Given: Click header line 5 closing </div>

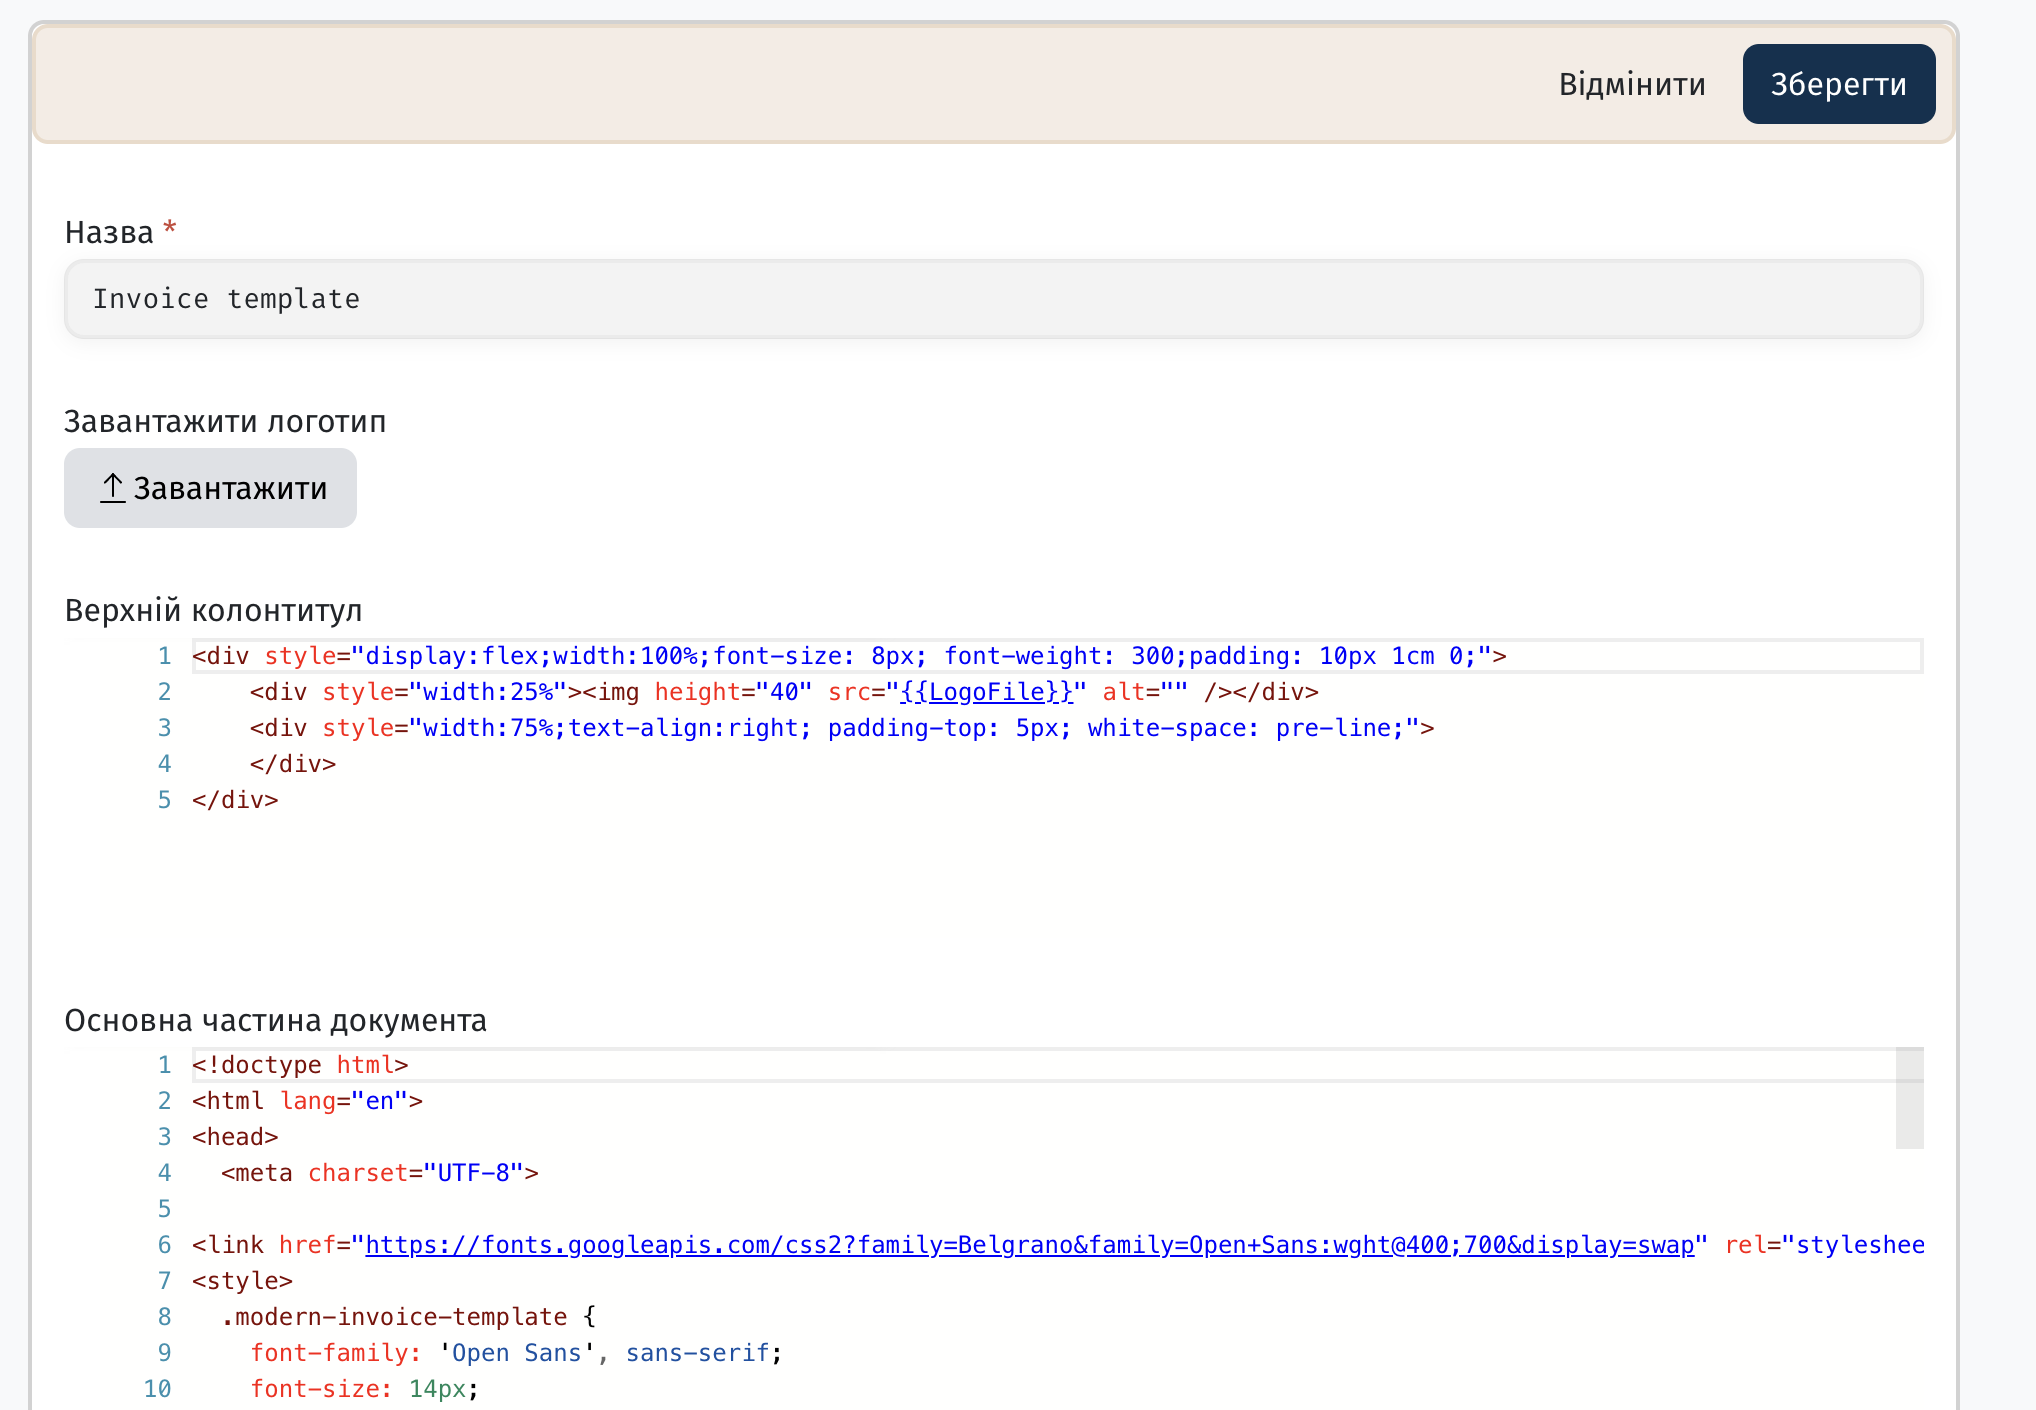Looking at the screenshot, I should [x=235, y=800].
